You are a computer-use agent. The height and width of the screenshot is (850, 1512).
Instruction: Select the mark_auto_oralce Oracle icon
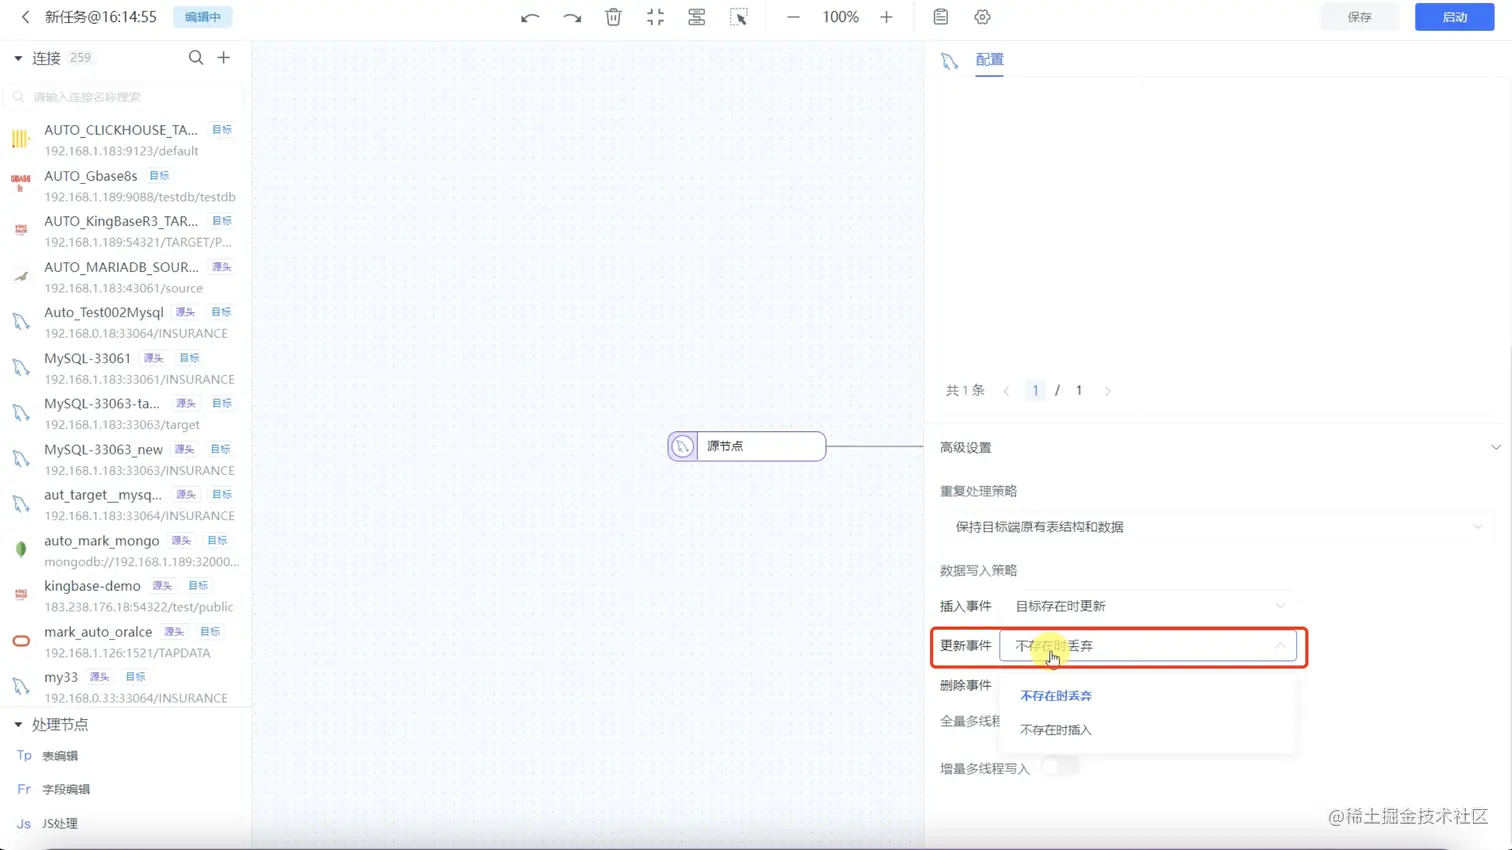coord(21,641)
